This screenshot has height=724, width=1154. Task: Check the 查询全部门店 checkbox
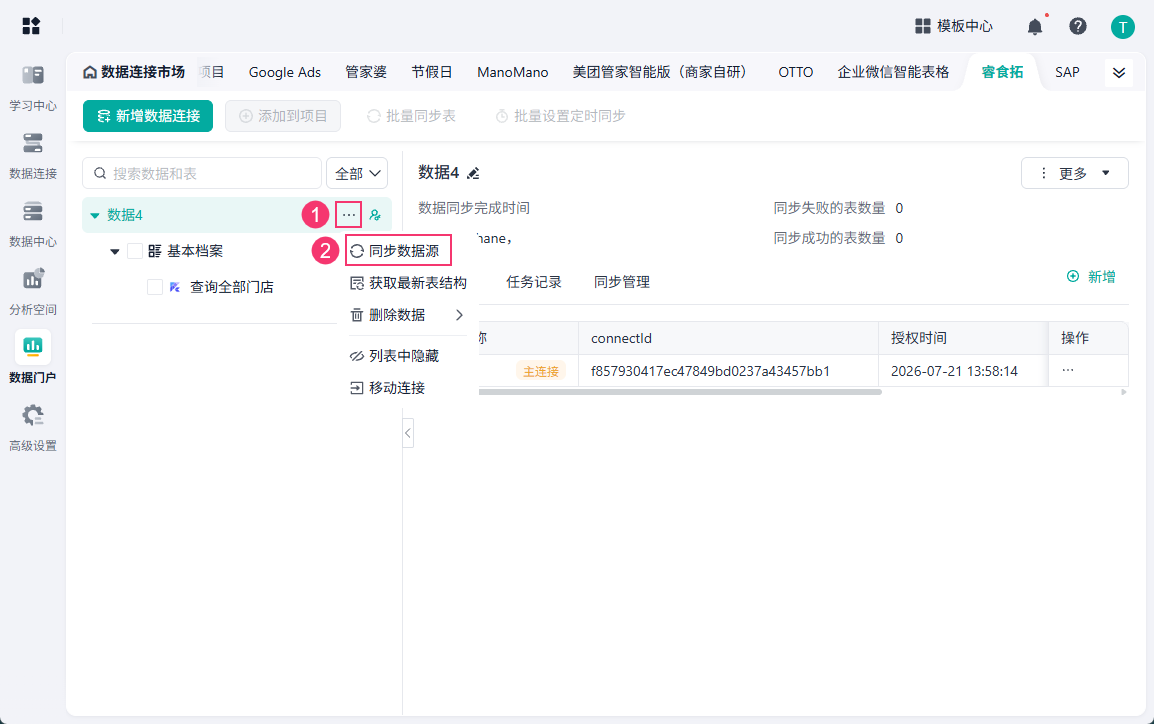pyautogui.click(x=155, y=287)
